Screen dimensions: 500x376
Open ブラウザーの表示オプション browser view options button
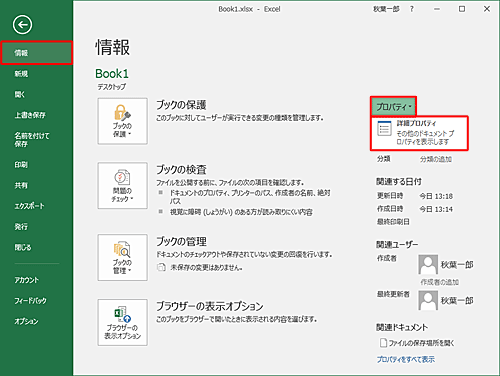click(x=122, y=322)
